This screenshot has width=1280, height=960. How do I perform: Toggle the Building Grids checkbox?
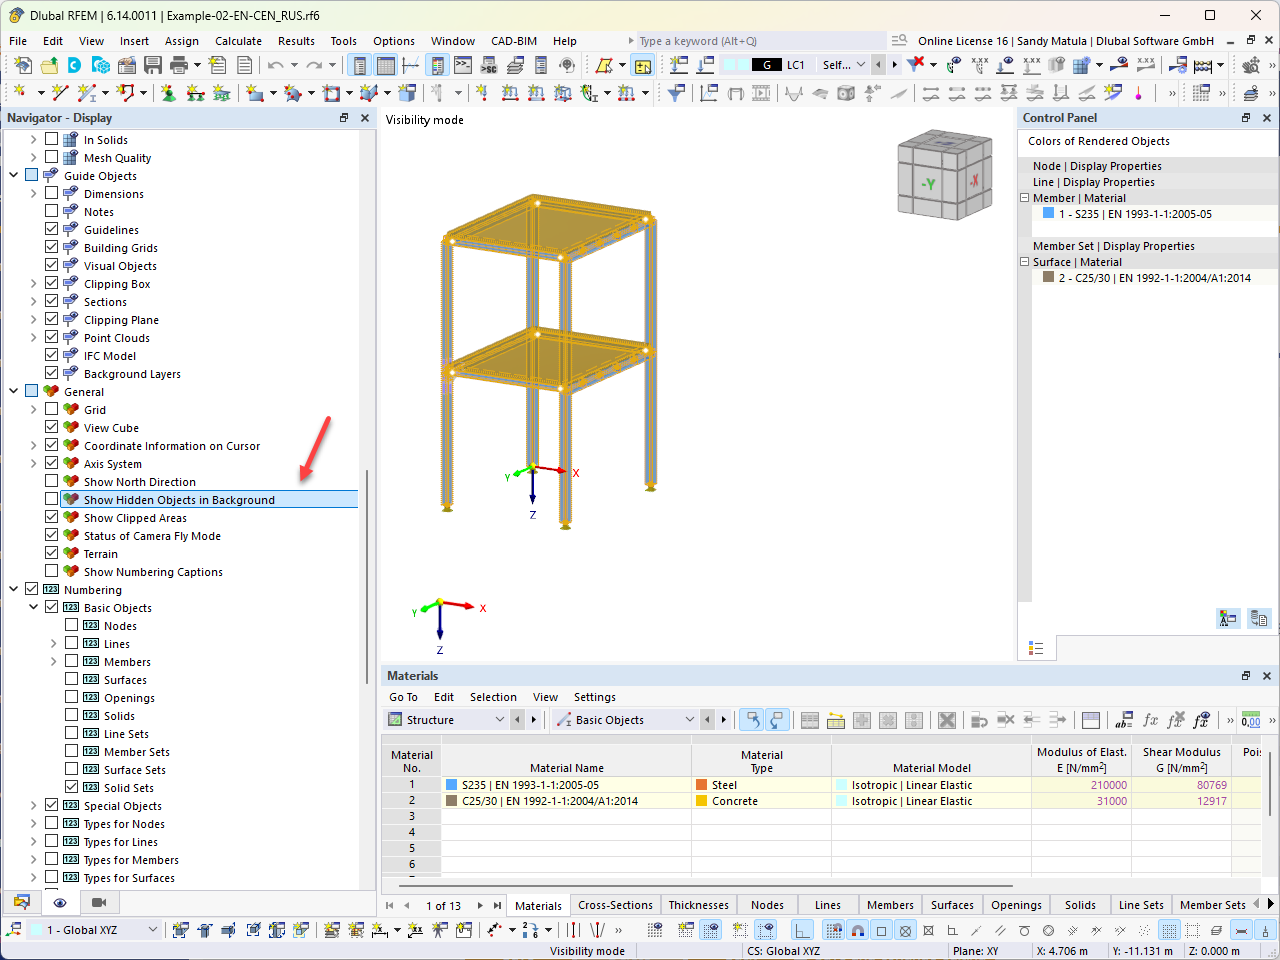pyautogui.click(x=51, y=247)
